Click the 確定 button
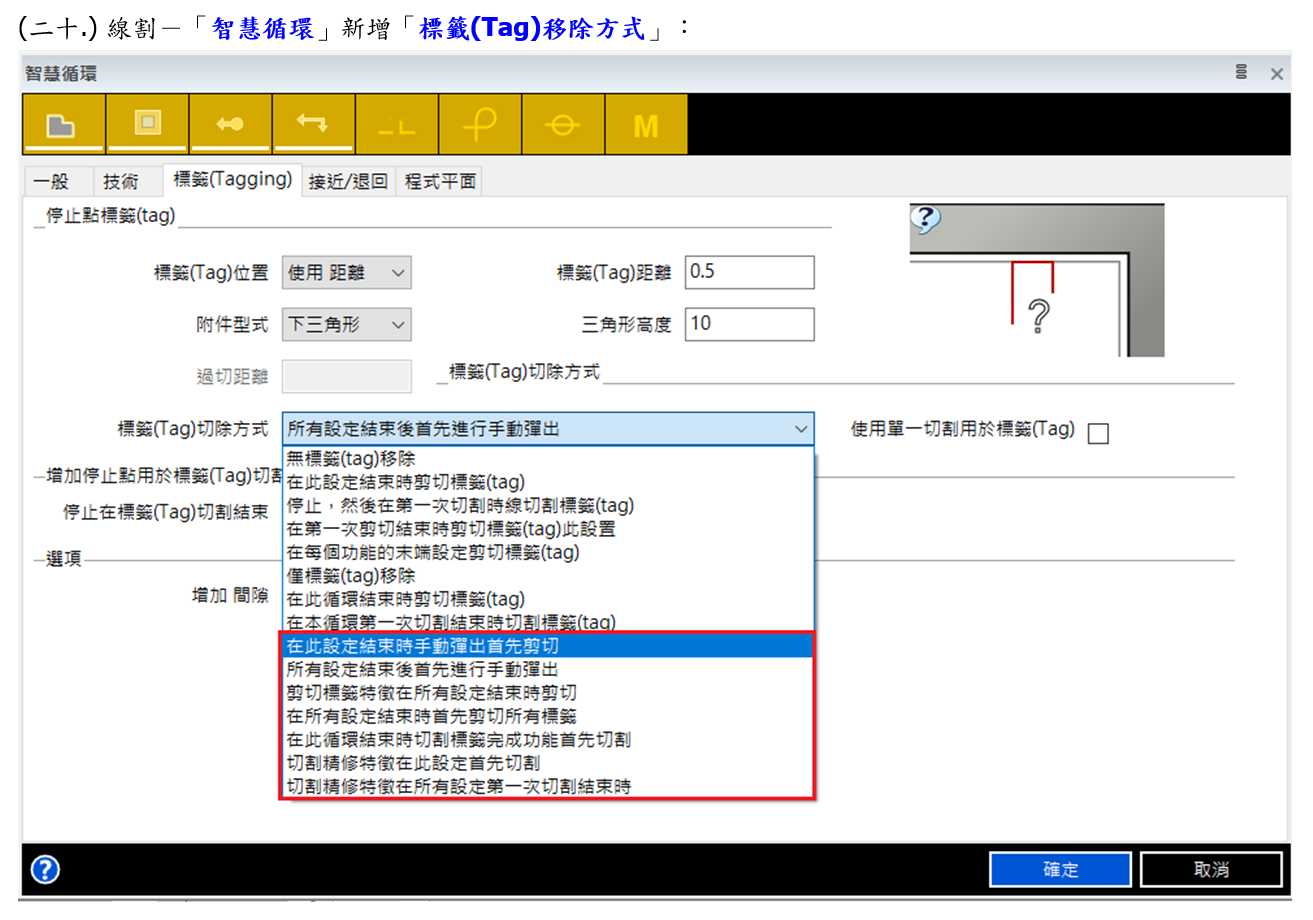 point(1060,869)
